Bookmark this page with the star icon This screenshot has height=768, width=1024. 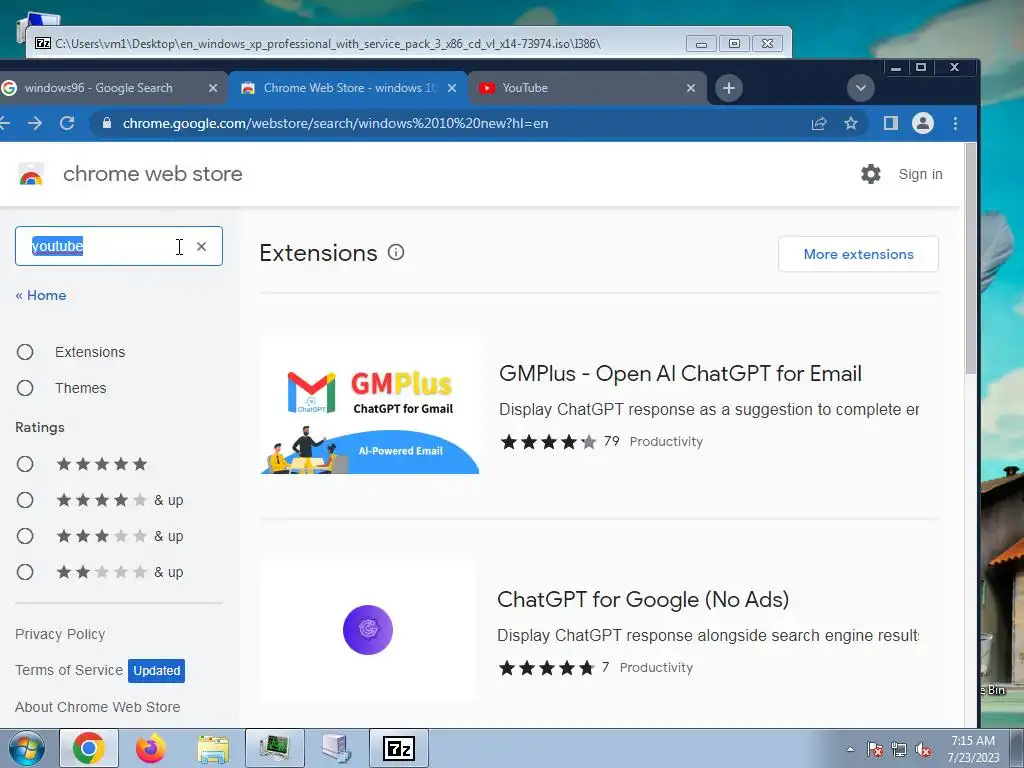click(x=851, y=123)
